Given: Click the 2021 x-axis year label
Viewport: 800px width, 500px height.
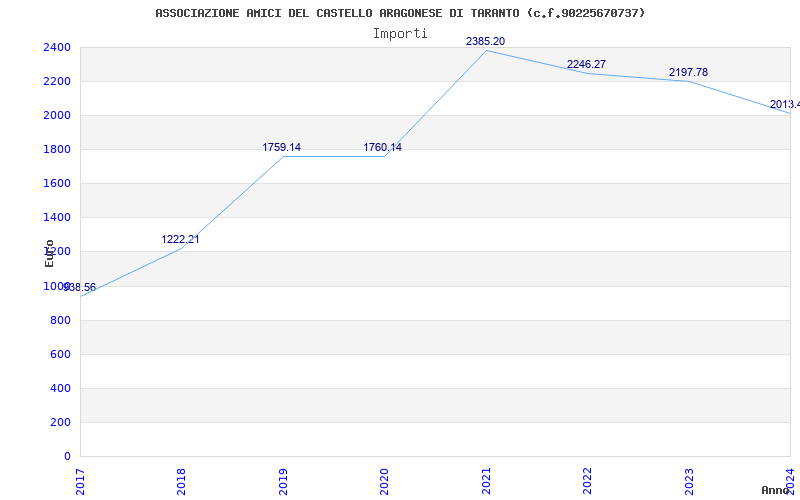Looking at the screenshot, I should 486,481.
